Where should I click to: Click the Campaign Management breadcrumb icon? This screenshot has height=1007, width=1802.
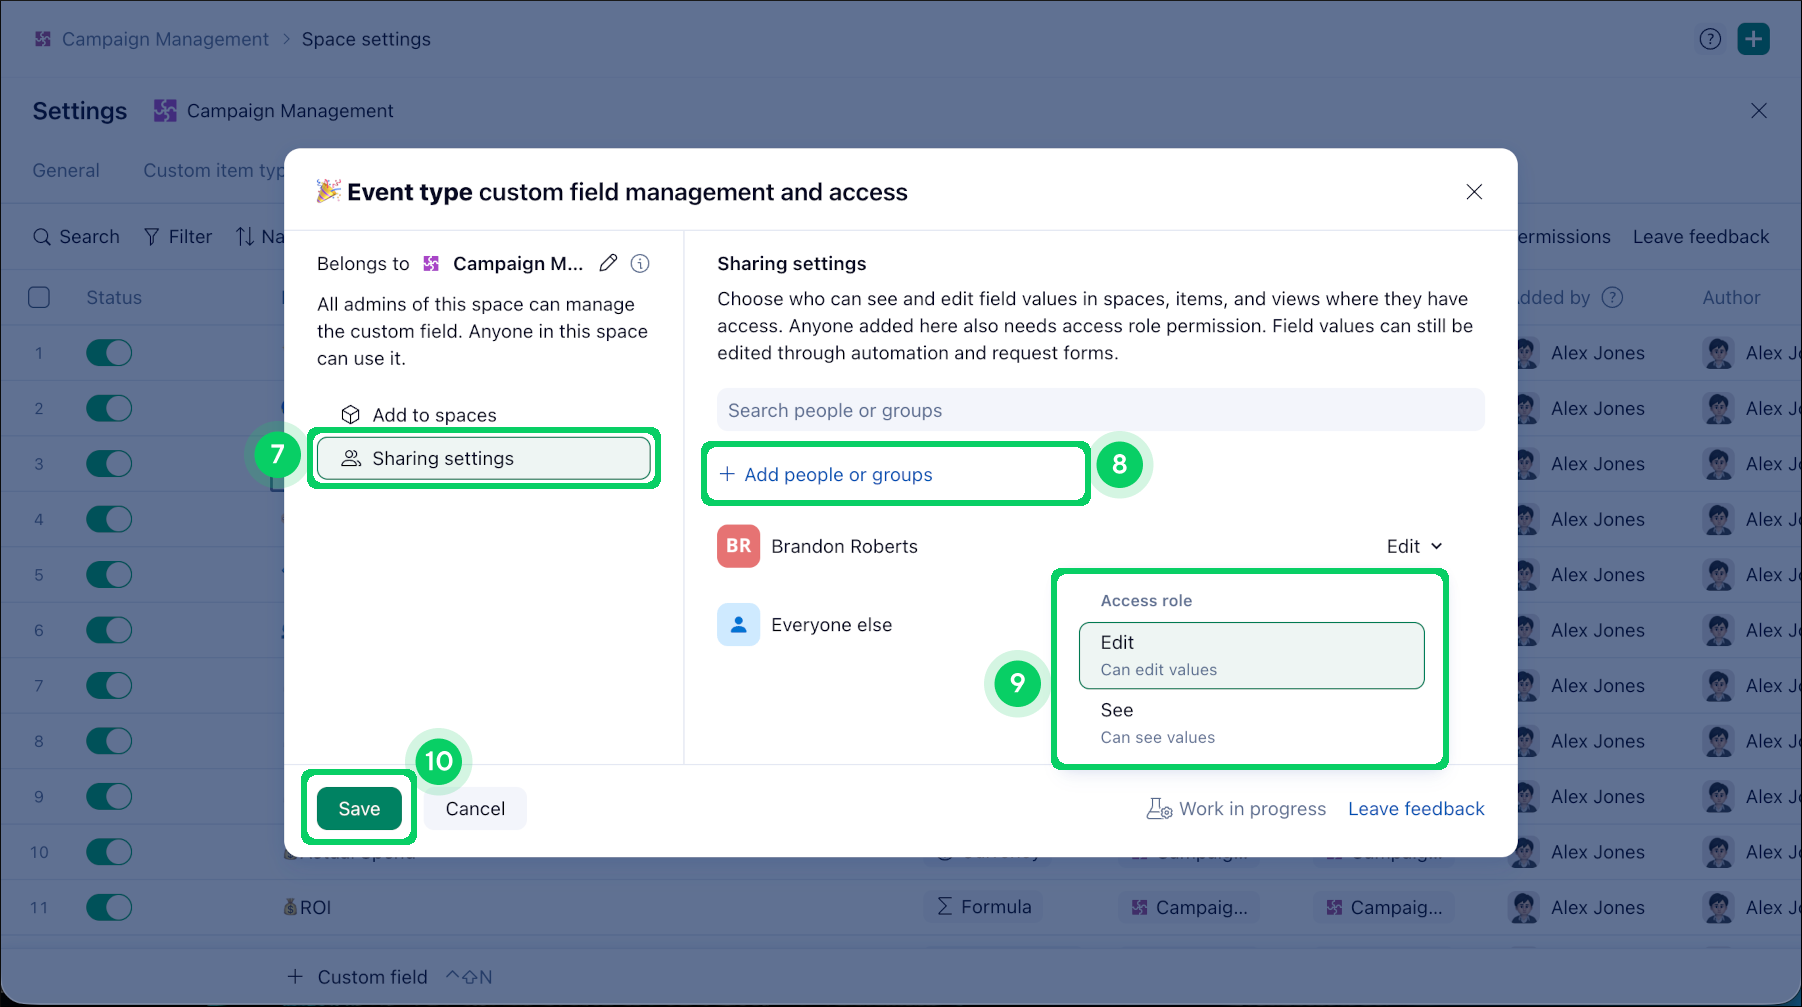coord(43,39)
